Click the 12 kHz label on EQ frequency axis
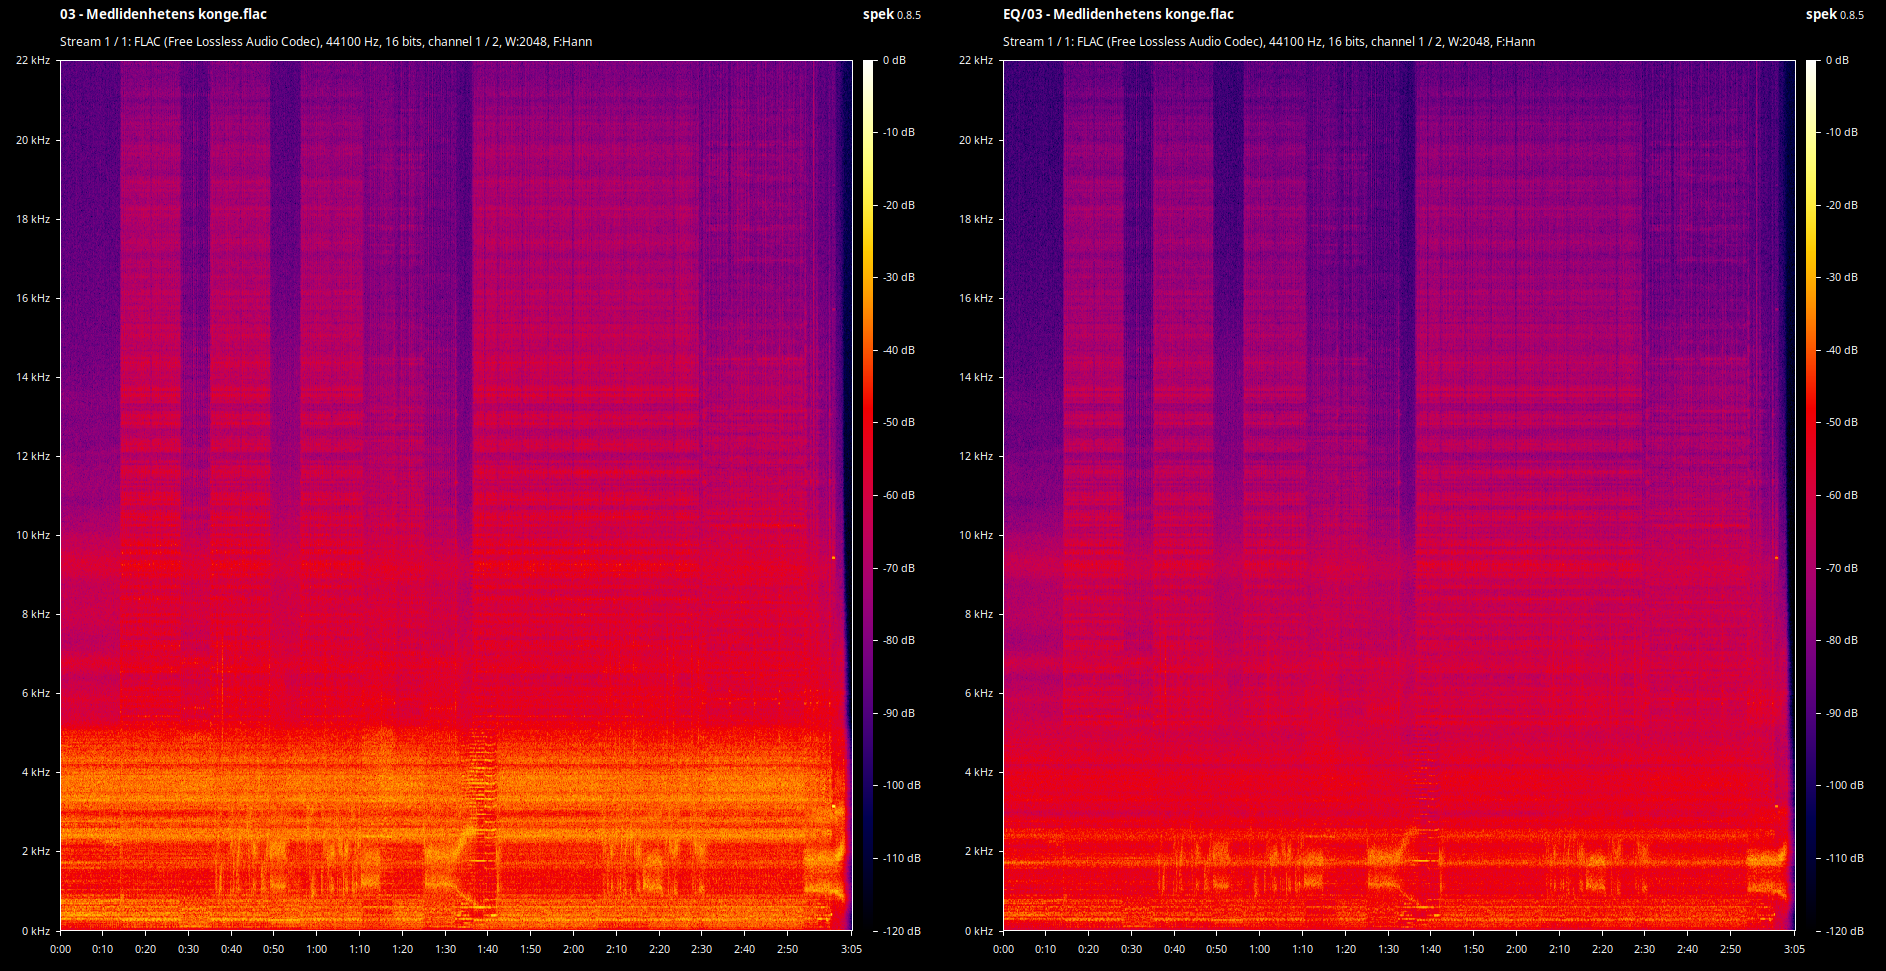 pos(976,456)
